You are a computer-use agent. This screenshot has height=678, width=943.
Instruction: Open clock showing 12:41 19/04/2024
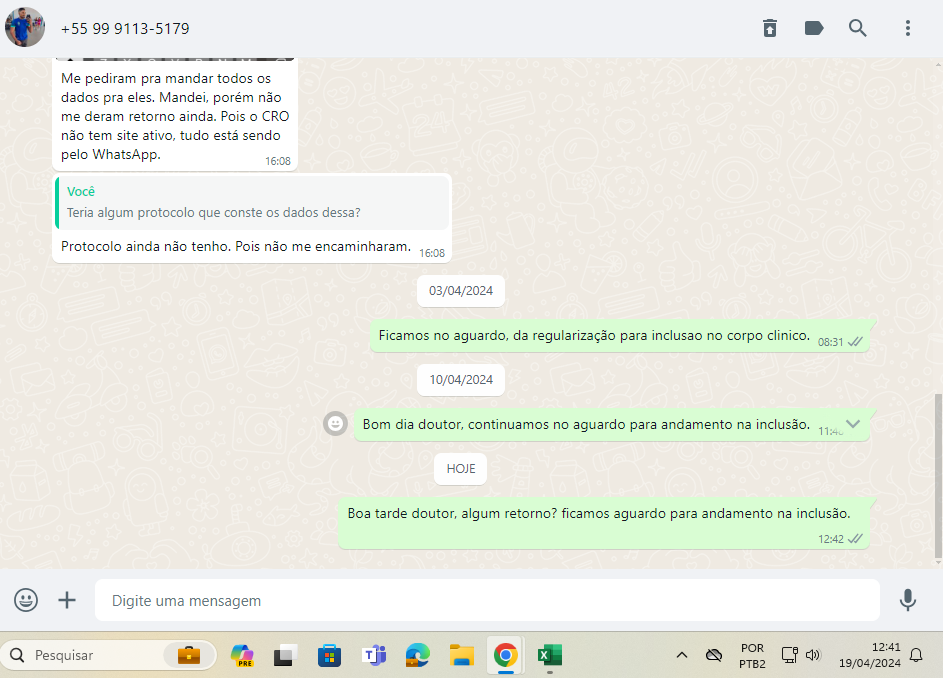(x=870, y=655)
